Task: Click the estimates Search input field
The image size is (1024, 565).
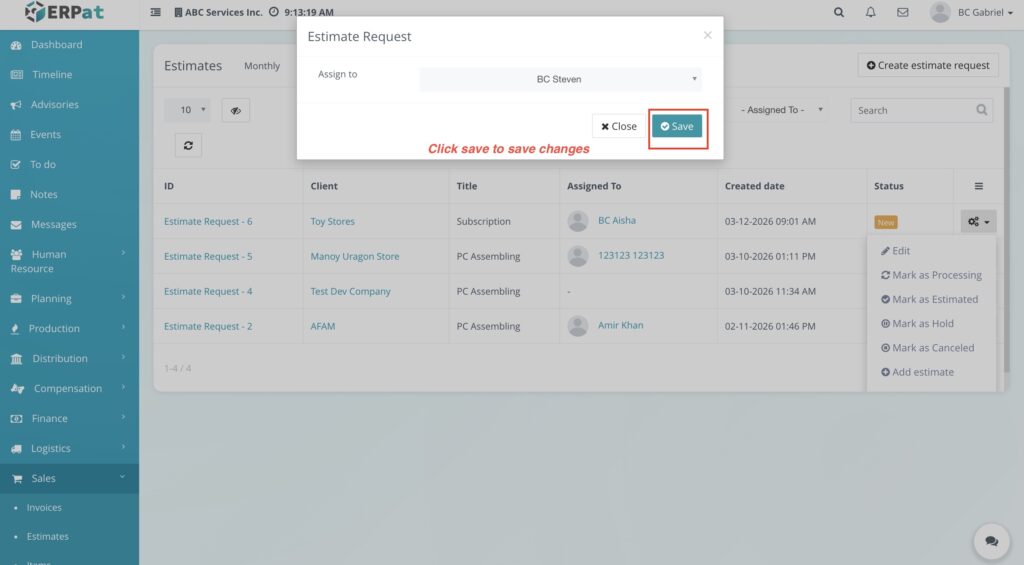Action: (x=912, y=110)
